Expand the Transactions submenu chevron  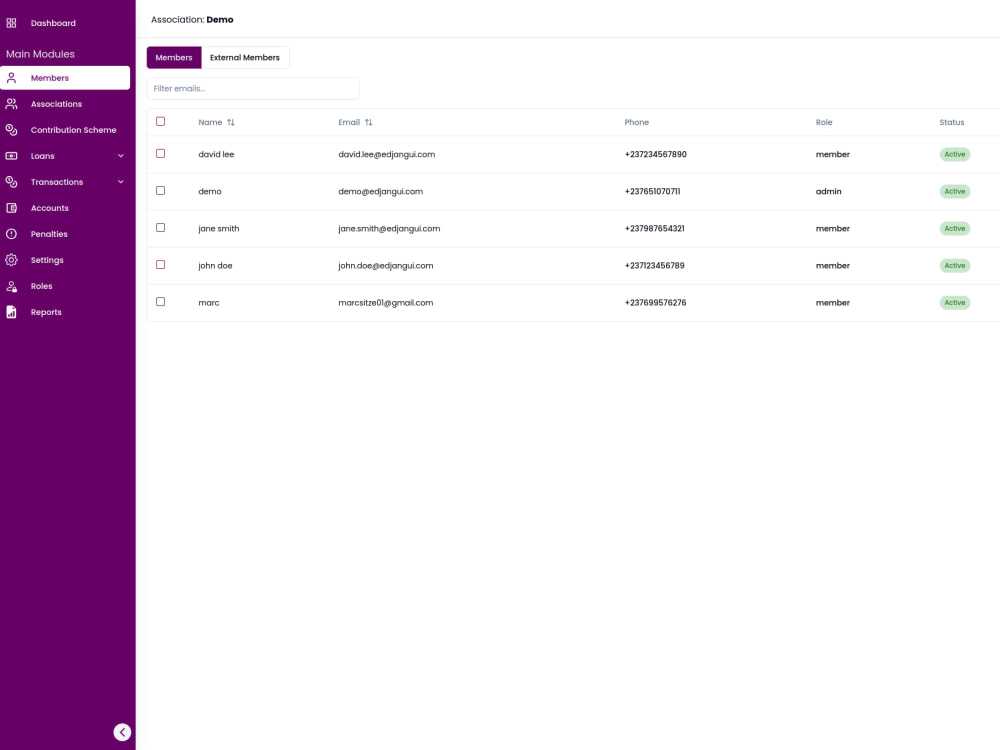click(121, 182)
